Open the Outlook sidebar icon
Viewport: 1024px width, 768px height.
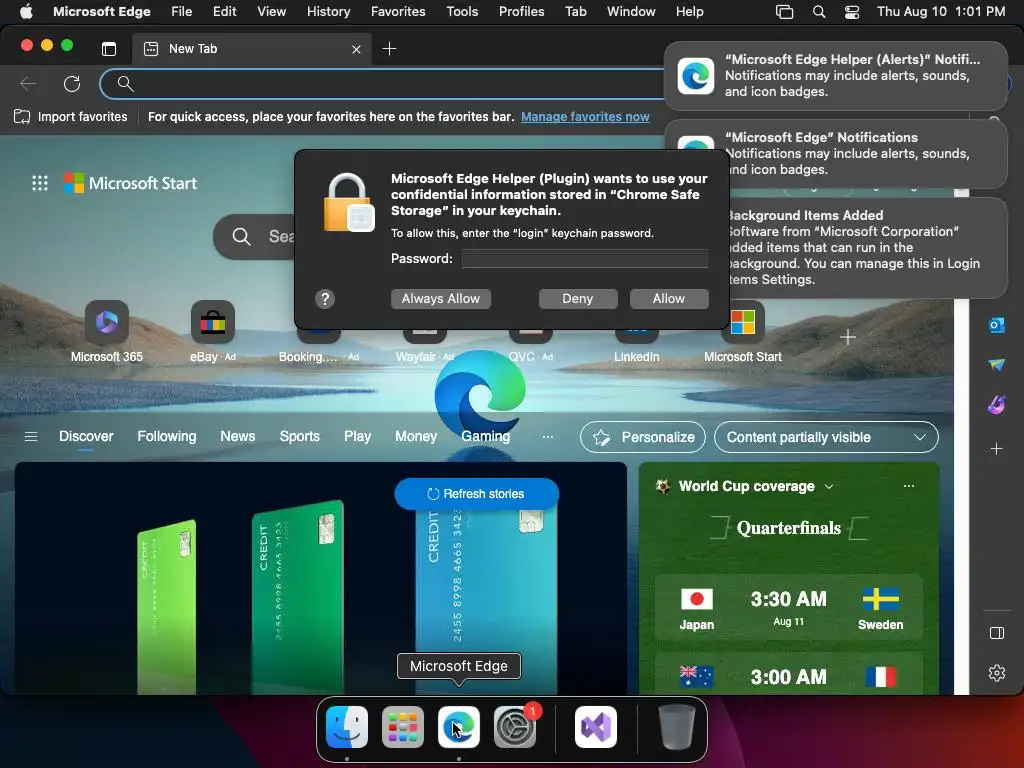click(997, 325)
